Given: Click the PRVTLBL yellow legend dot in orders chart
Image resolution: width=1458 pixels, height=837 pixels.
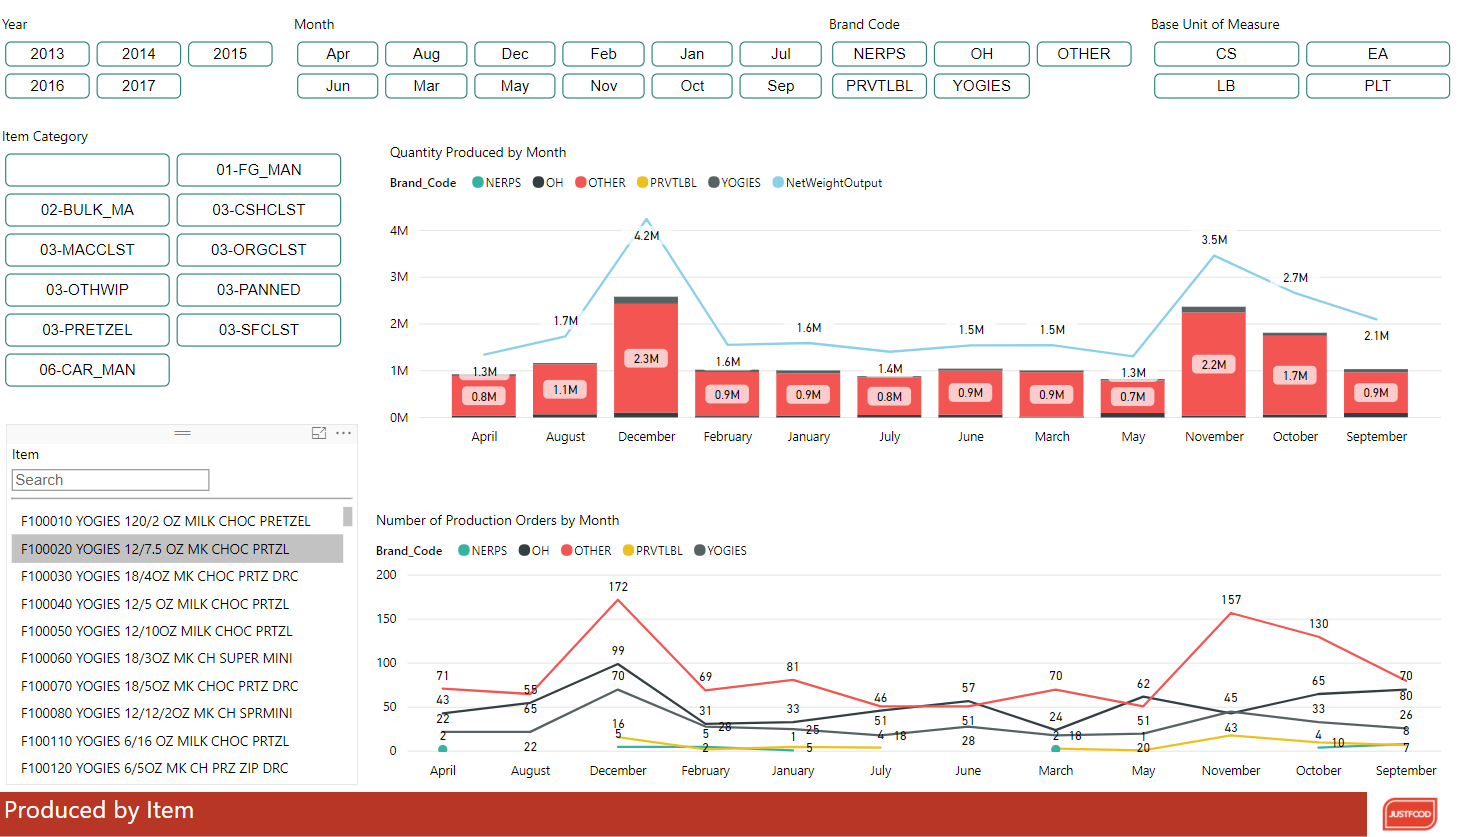Looking at the screenshot, I should coord(628,551).
